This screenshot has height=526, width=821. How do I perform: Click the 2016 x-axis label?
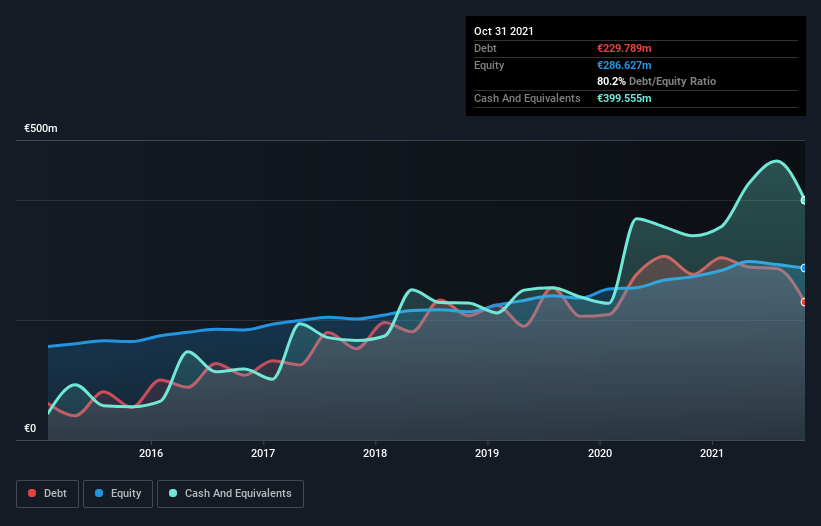tap(151, 453)
